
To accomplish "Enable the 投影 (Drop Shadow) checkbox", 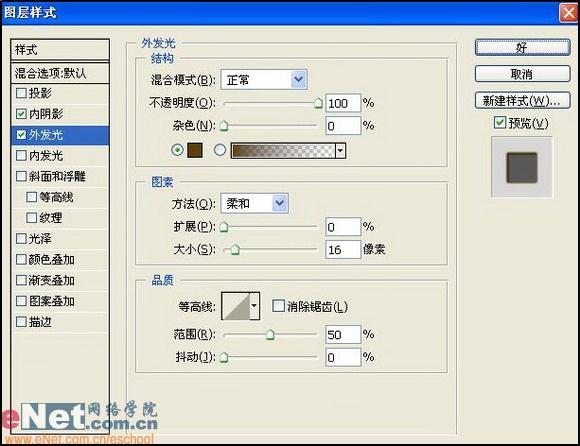I will (x=21, y=93).
